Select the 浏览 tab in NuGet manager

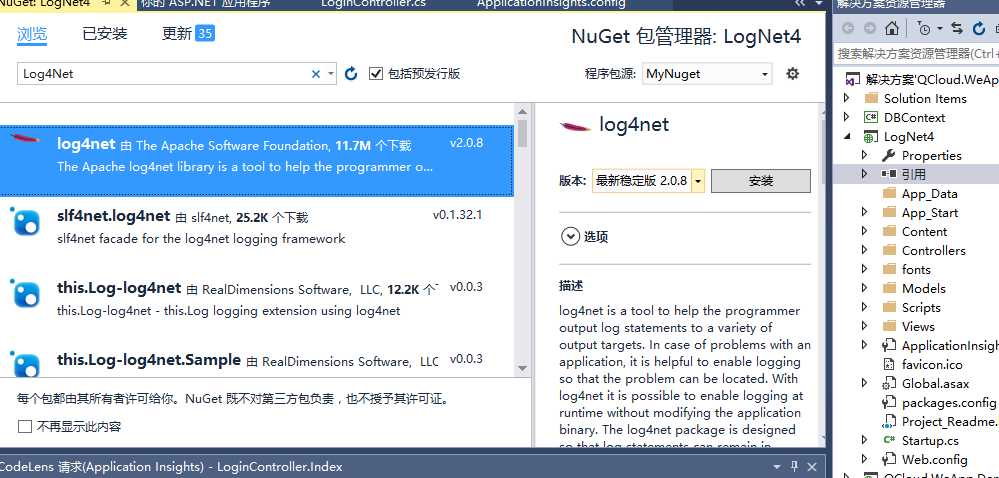pos(32,34)
